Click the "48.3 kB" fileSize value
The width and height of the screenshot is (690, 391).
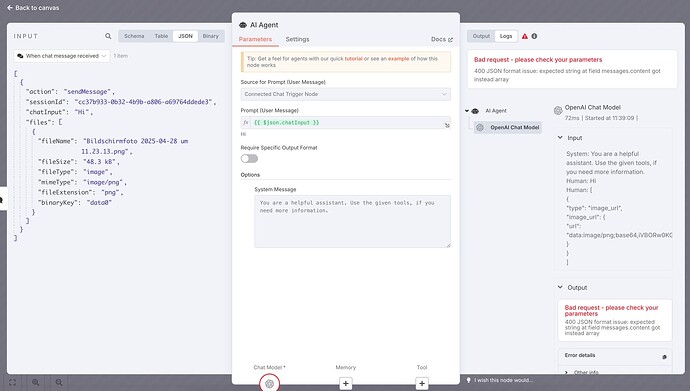(x=99, y=161)
